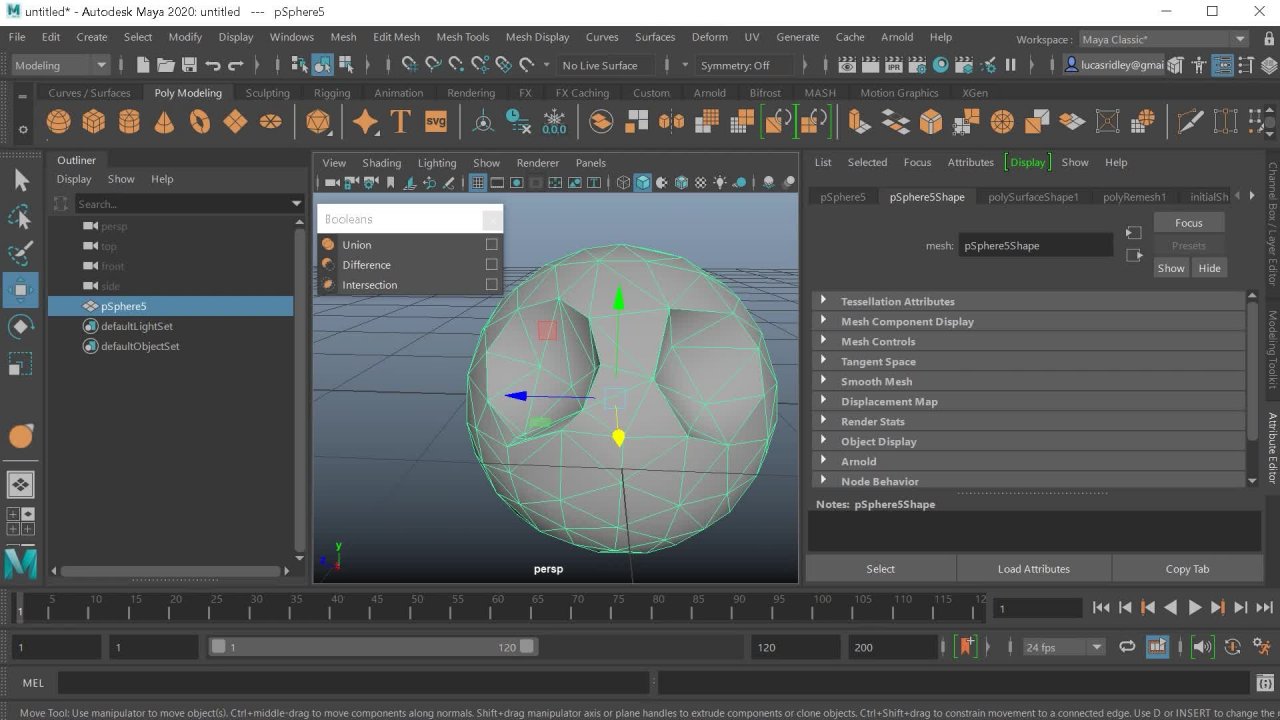
Task: Open the Modeling menu set dropdown
Action: [60, 65]
